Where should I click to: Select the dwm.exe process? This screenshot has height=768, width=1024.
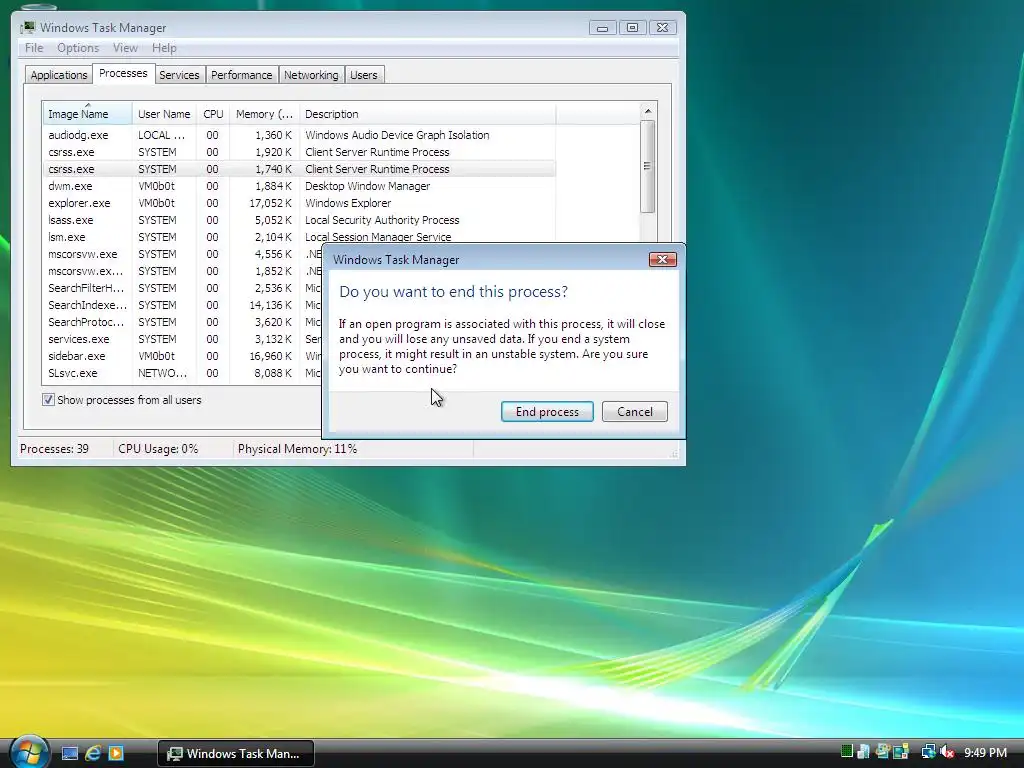tap(299, 186)
